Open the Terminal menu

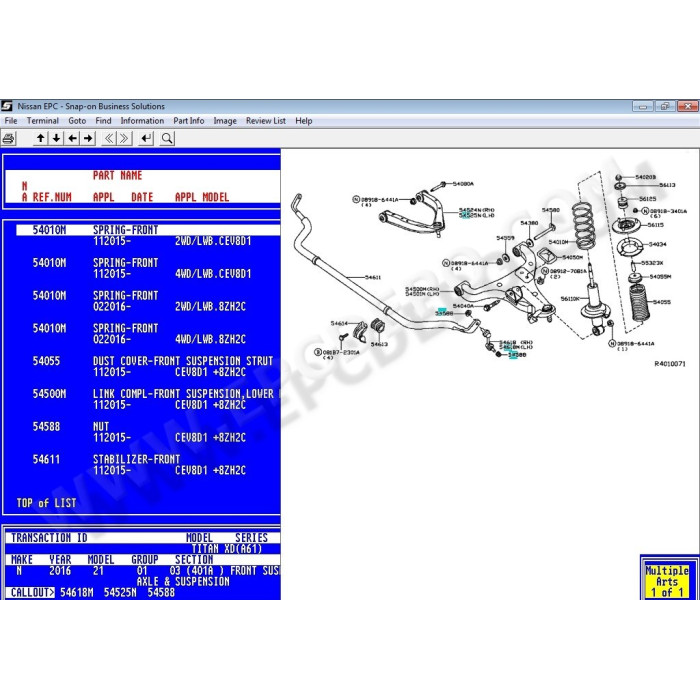tap(42, 121)
